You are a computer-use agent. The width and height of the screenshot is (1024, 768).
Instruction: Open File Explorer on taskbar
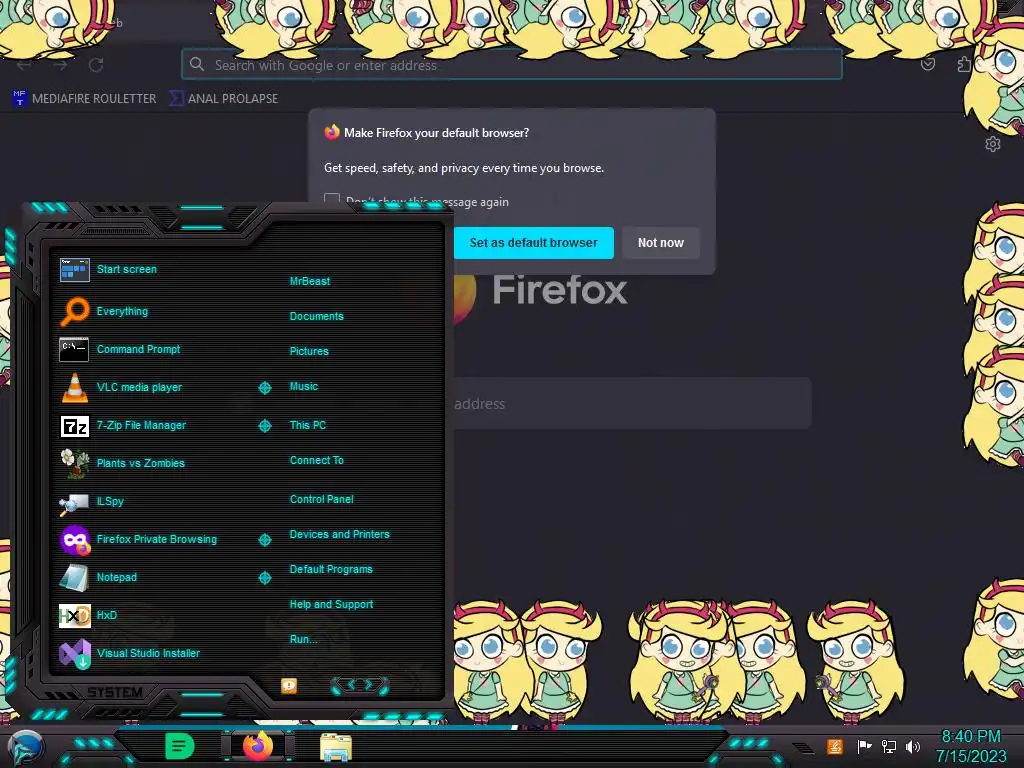coord(336,747)
